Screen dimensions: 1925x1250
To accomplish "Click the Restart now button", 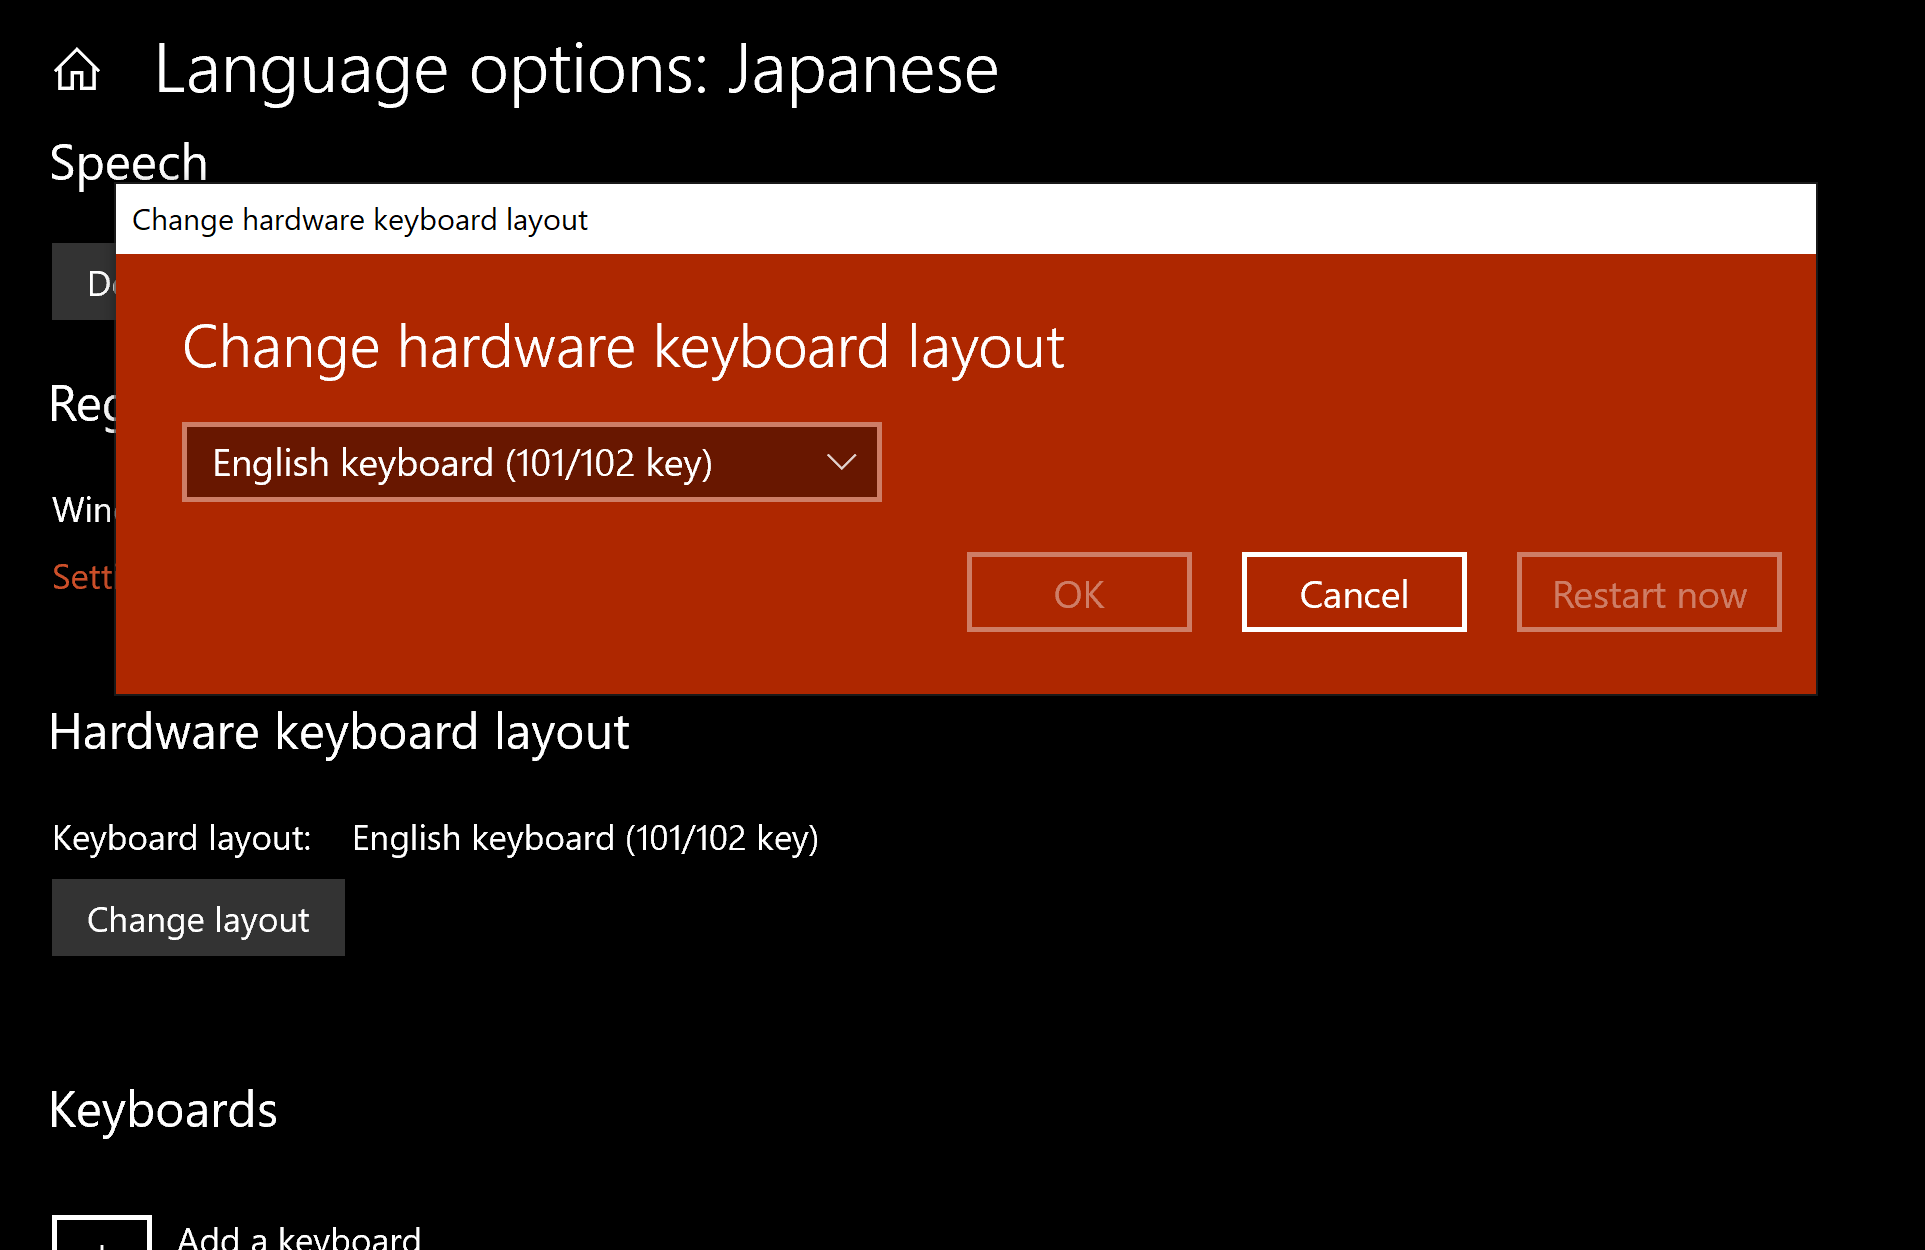I will tap(1648, 593).
